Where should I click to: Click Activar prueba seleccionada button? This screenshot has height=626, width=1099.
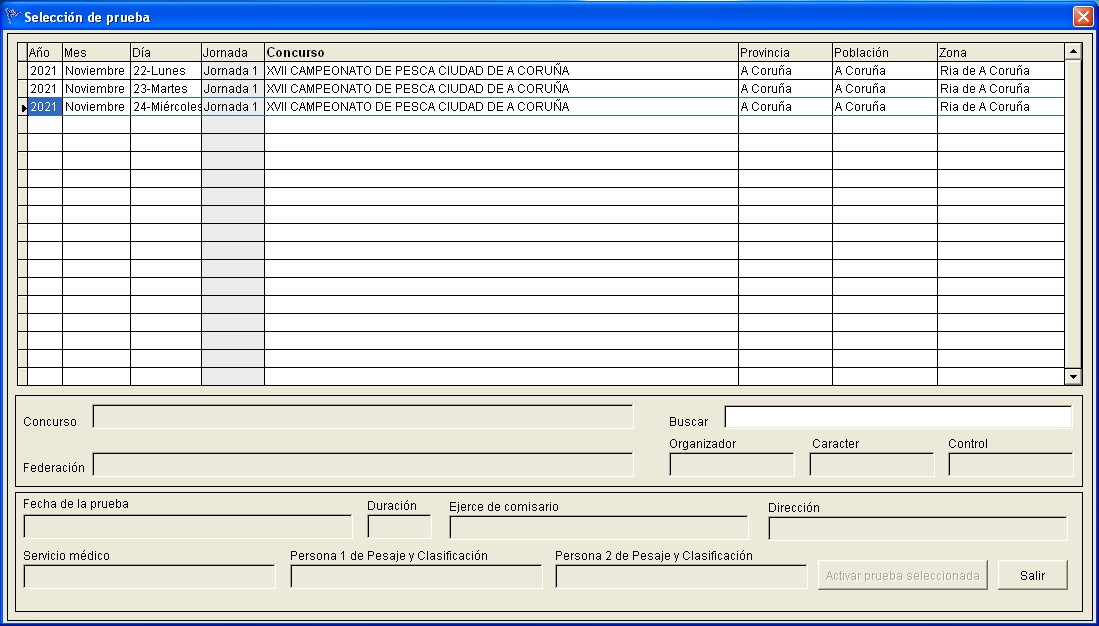click(903, 576)
